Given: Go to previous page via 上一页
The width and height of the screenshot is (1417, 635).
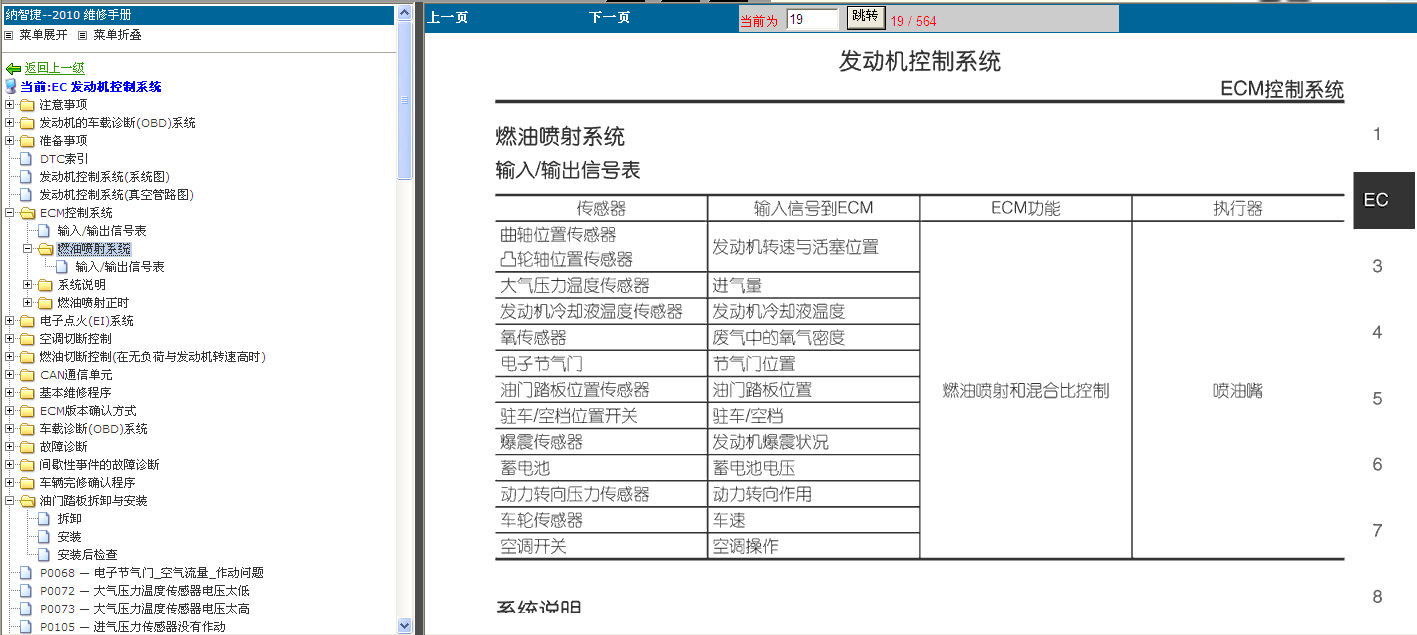Looking at the screenshot, I should (x=447, y=18).
